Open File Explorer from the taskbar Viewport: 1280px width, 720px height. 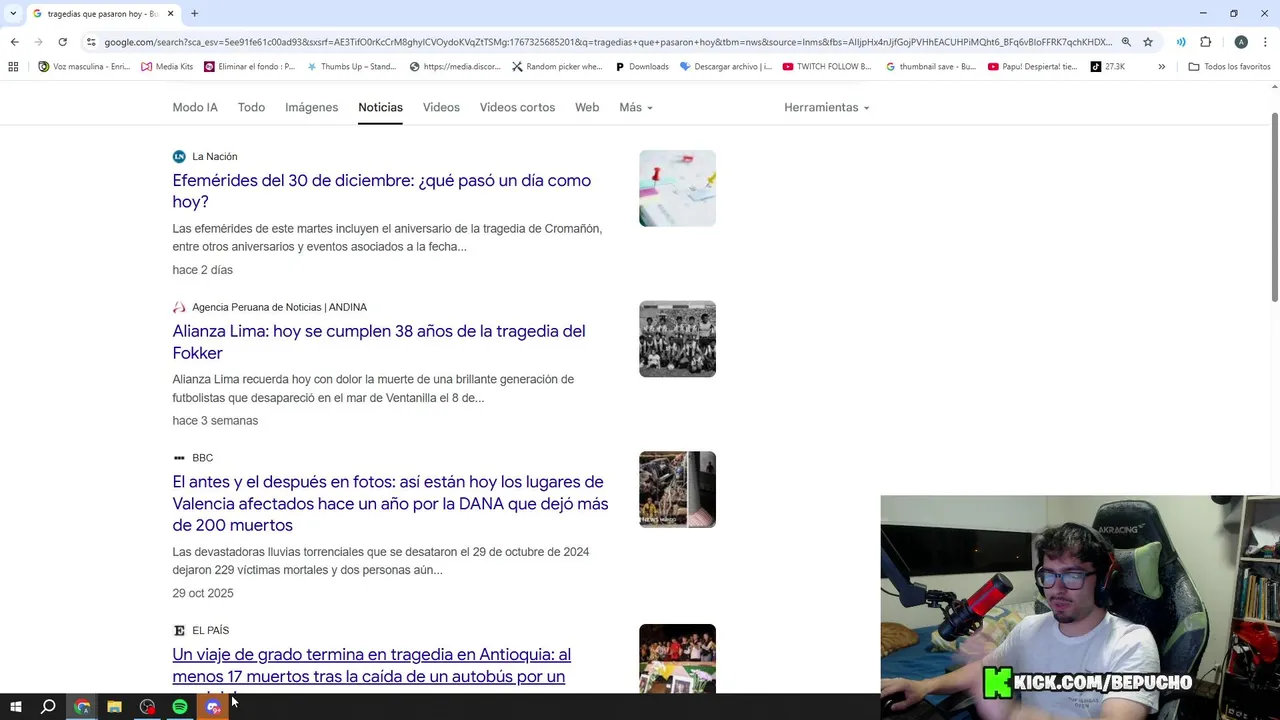click(114, 707)
